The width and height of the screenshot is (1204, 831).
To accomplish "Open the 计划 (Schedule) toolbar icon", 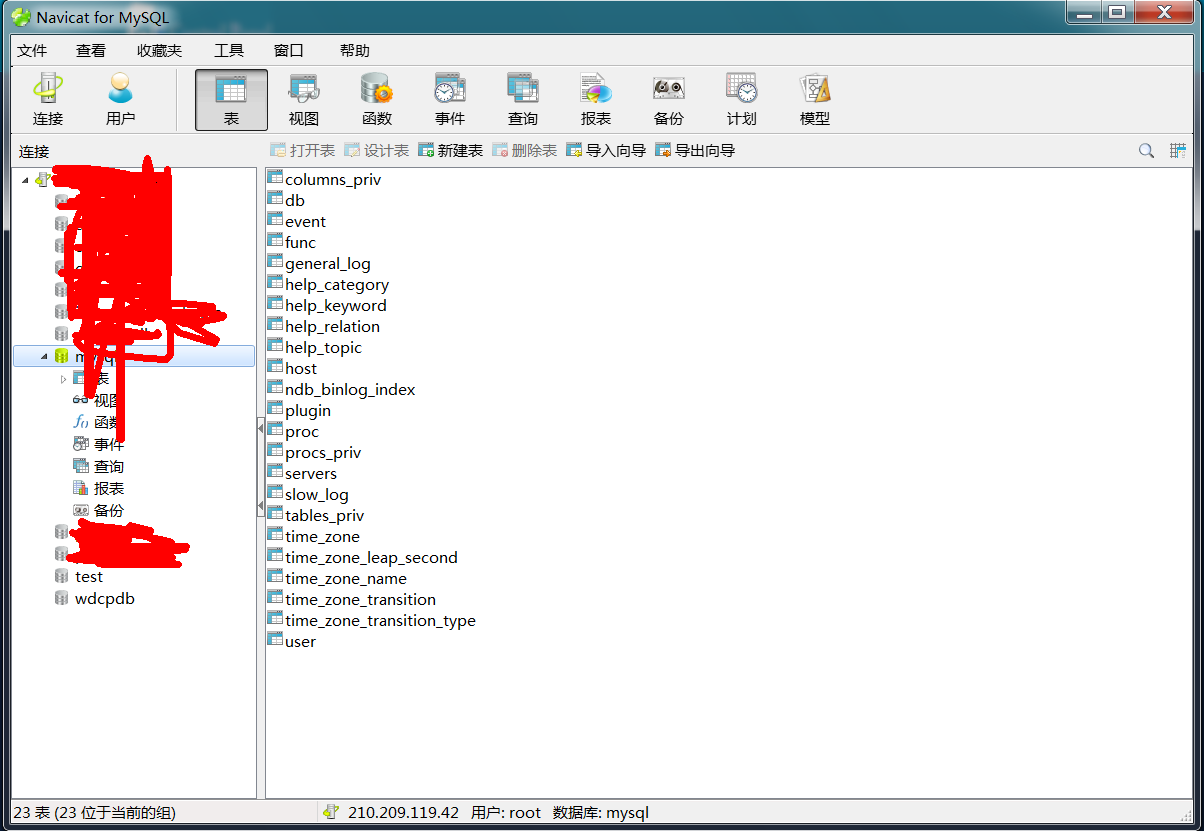I will click(x=741, y=97).
